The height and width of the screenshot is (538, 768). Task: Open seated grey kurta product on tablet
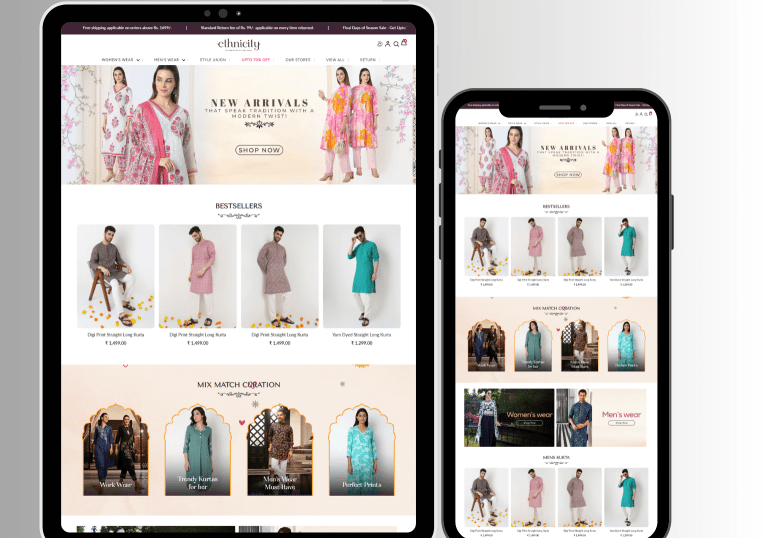tap(116, 276)
